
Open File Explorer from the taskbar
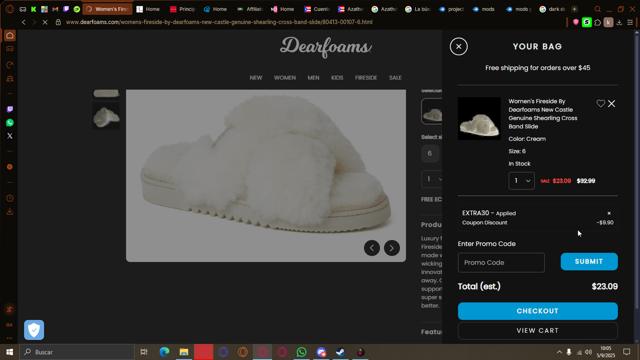[184, 352]
